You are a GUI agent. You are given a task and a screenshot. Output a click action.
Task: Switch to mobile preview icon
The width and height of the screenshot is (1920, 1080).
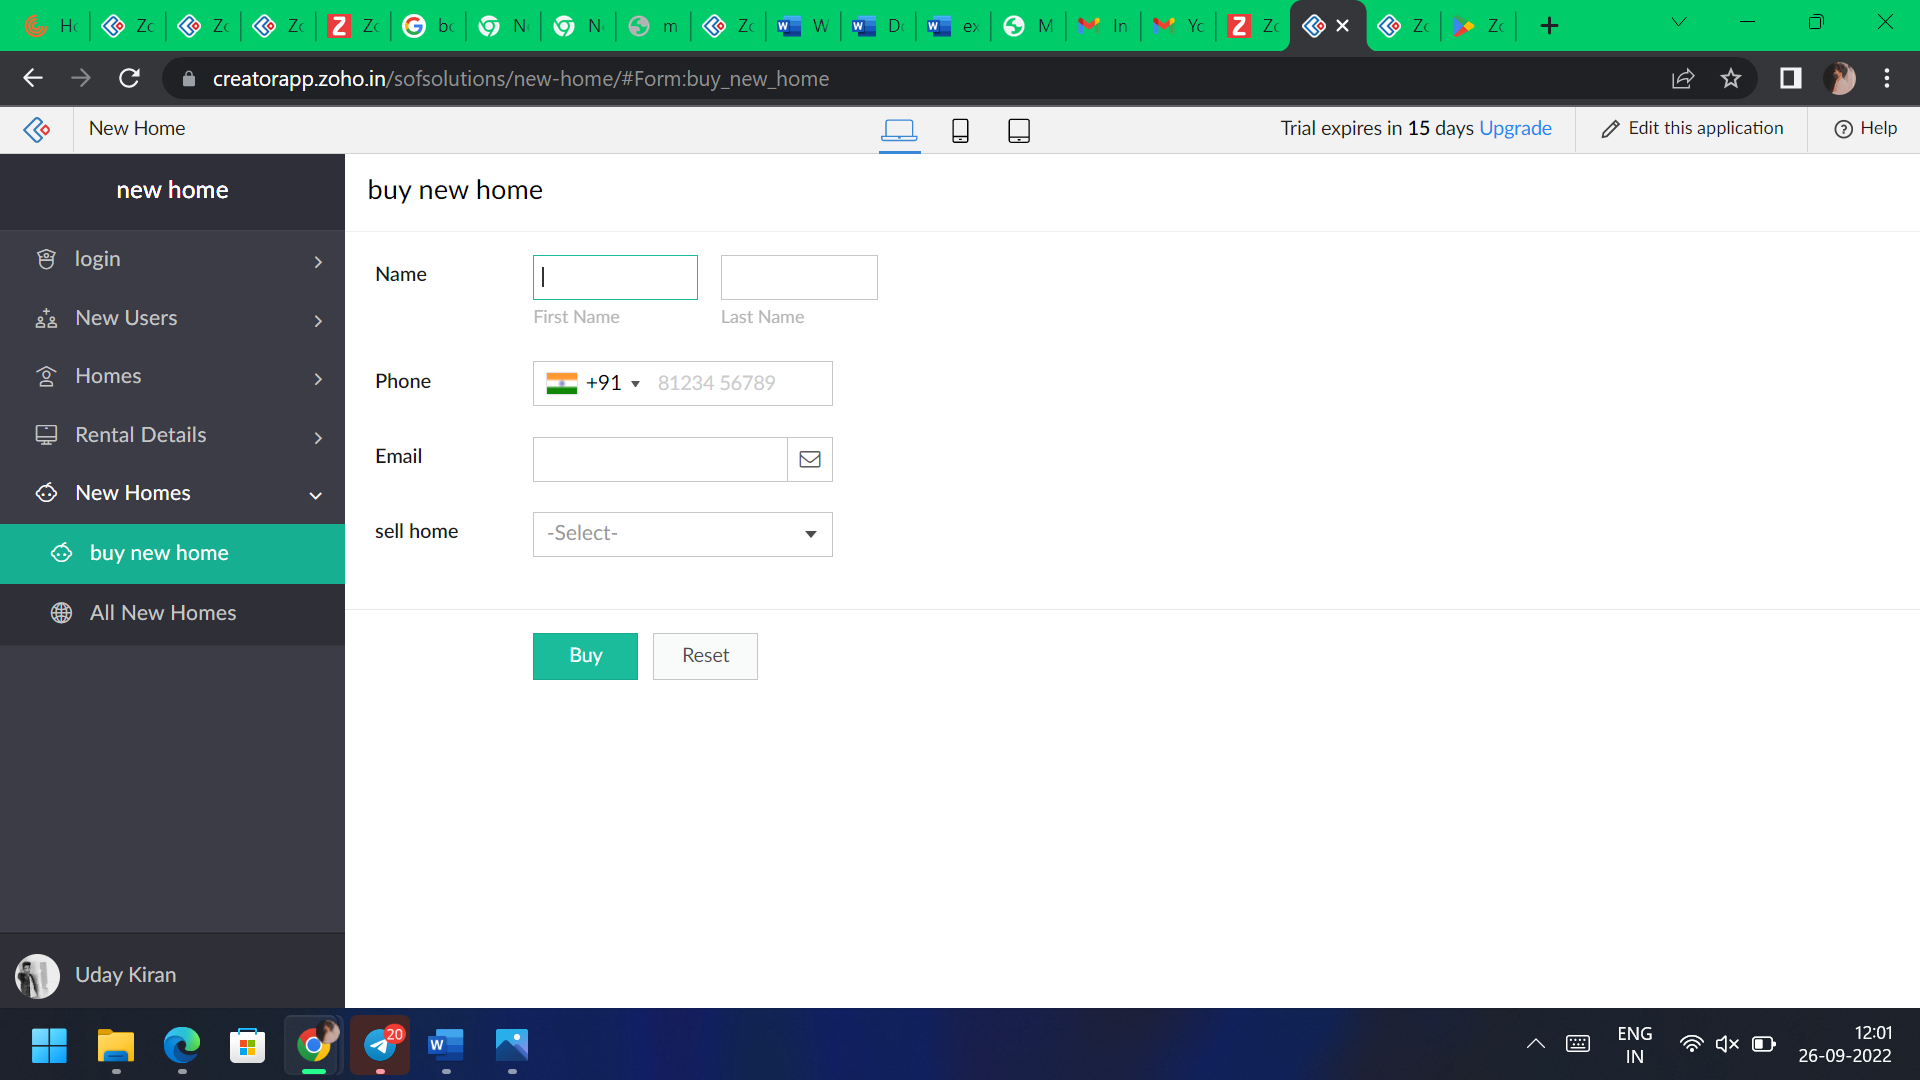point(960,130)
